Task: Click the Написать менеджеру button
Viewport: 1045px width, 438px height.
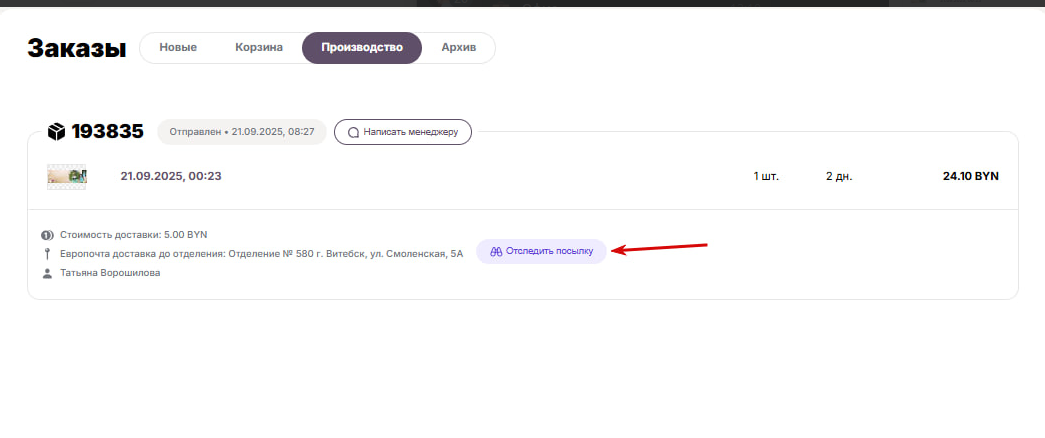Action: (x=403, y=132)
